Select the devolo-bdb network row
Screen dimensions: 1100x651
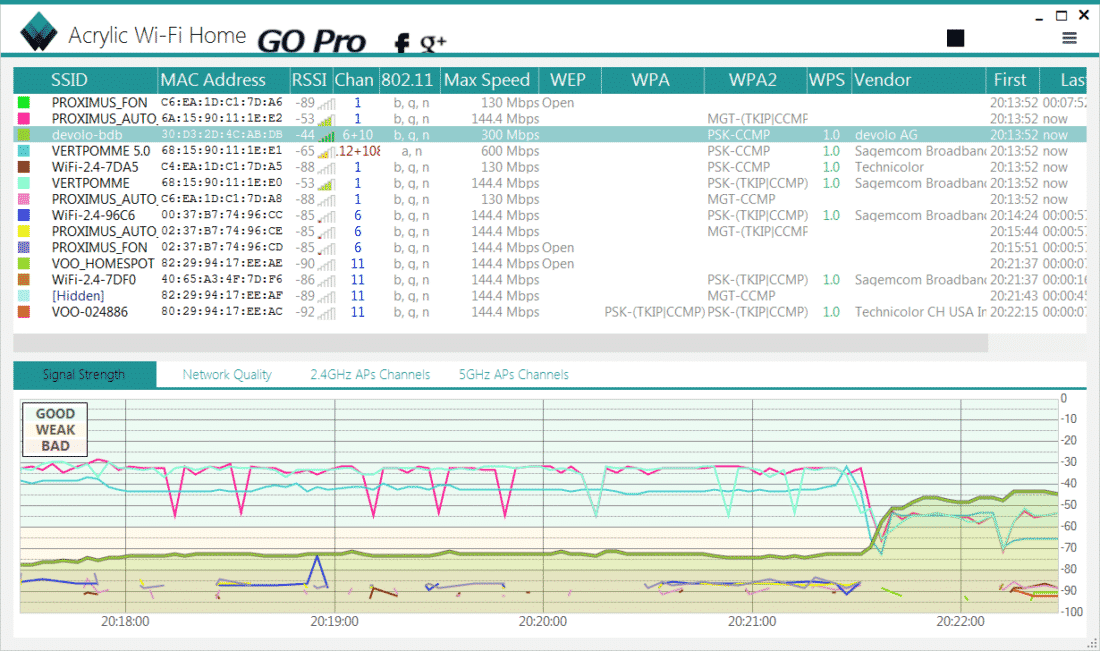pyautogui.click(x=550, y=135)
